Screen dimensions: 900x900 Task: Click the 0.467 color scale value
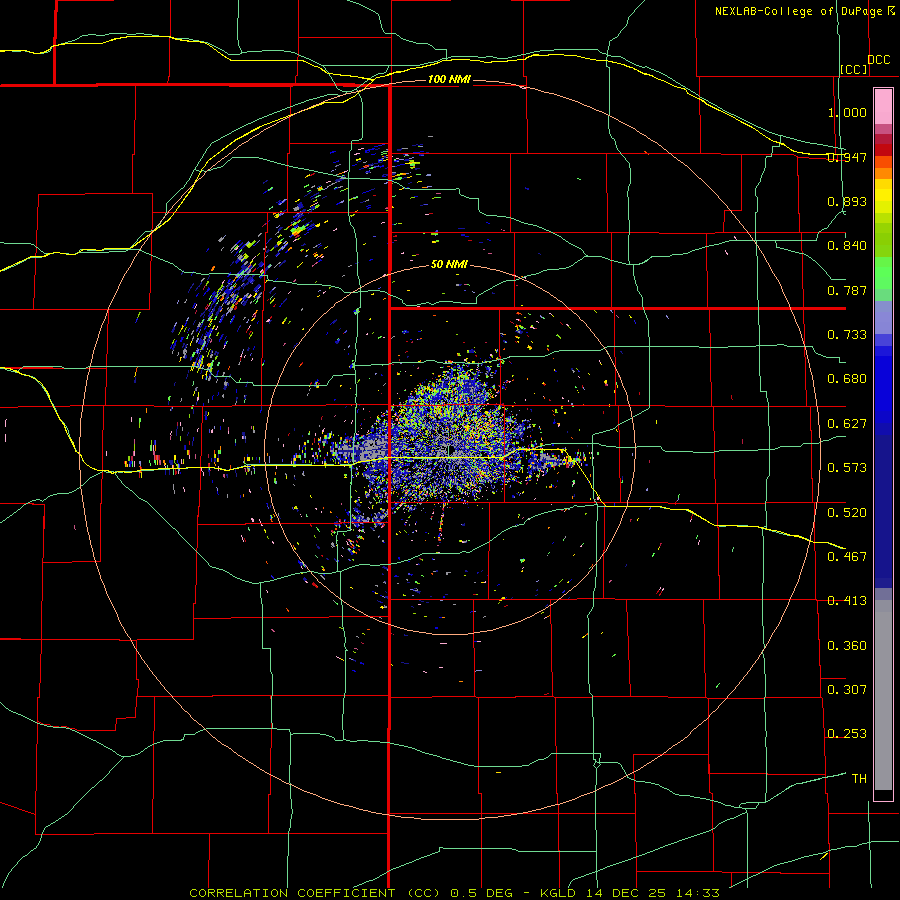pyautogui.click(x=847, y=557)
